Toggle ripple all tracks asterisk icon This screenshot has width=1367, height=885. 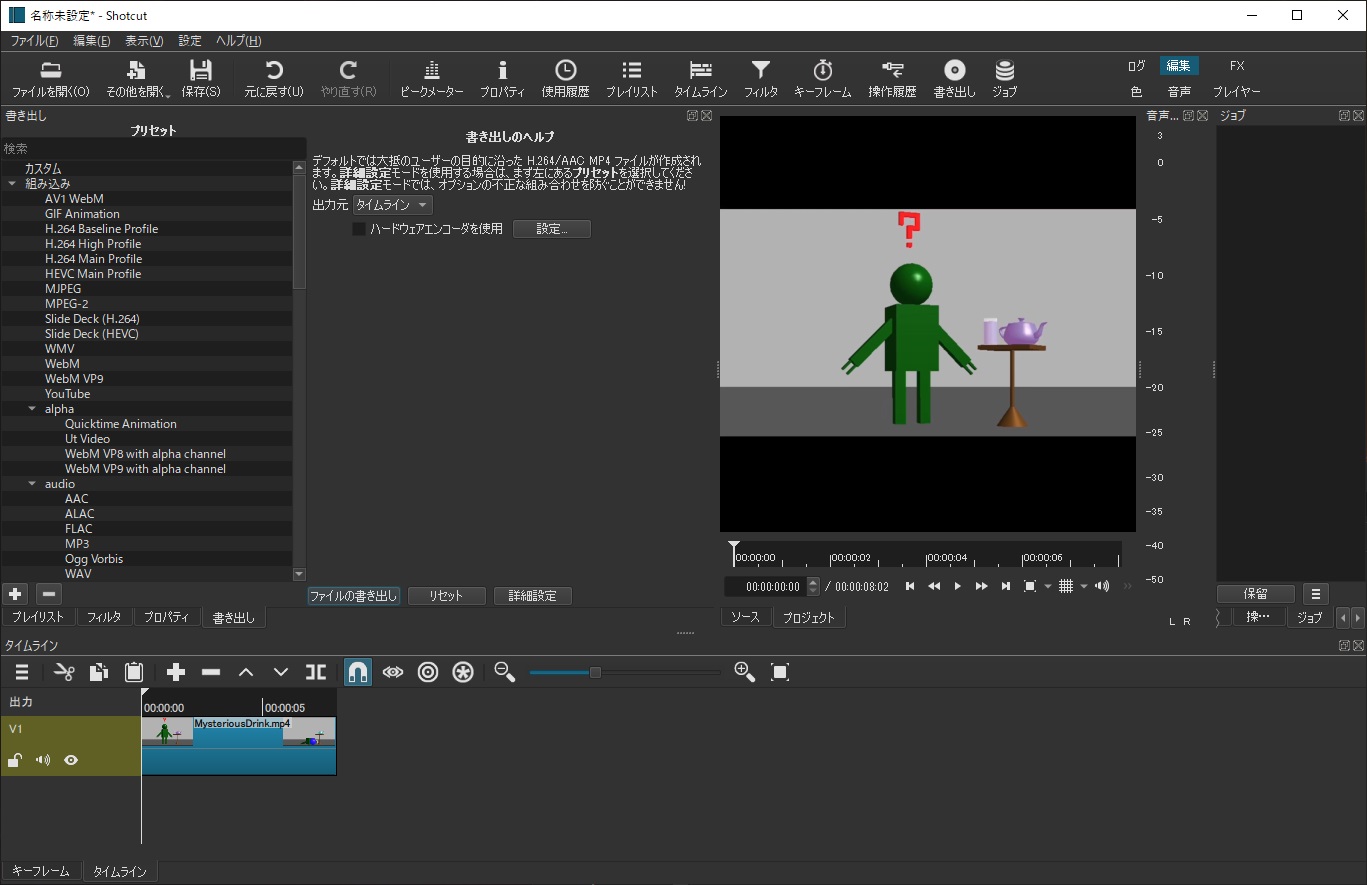click(x=463, y=672)
